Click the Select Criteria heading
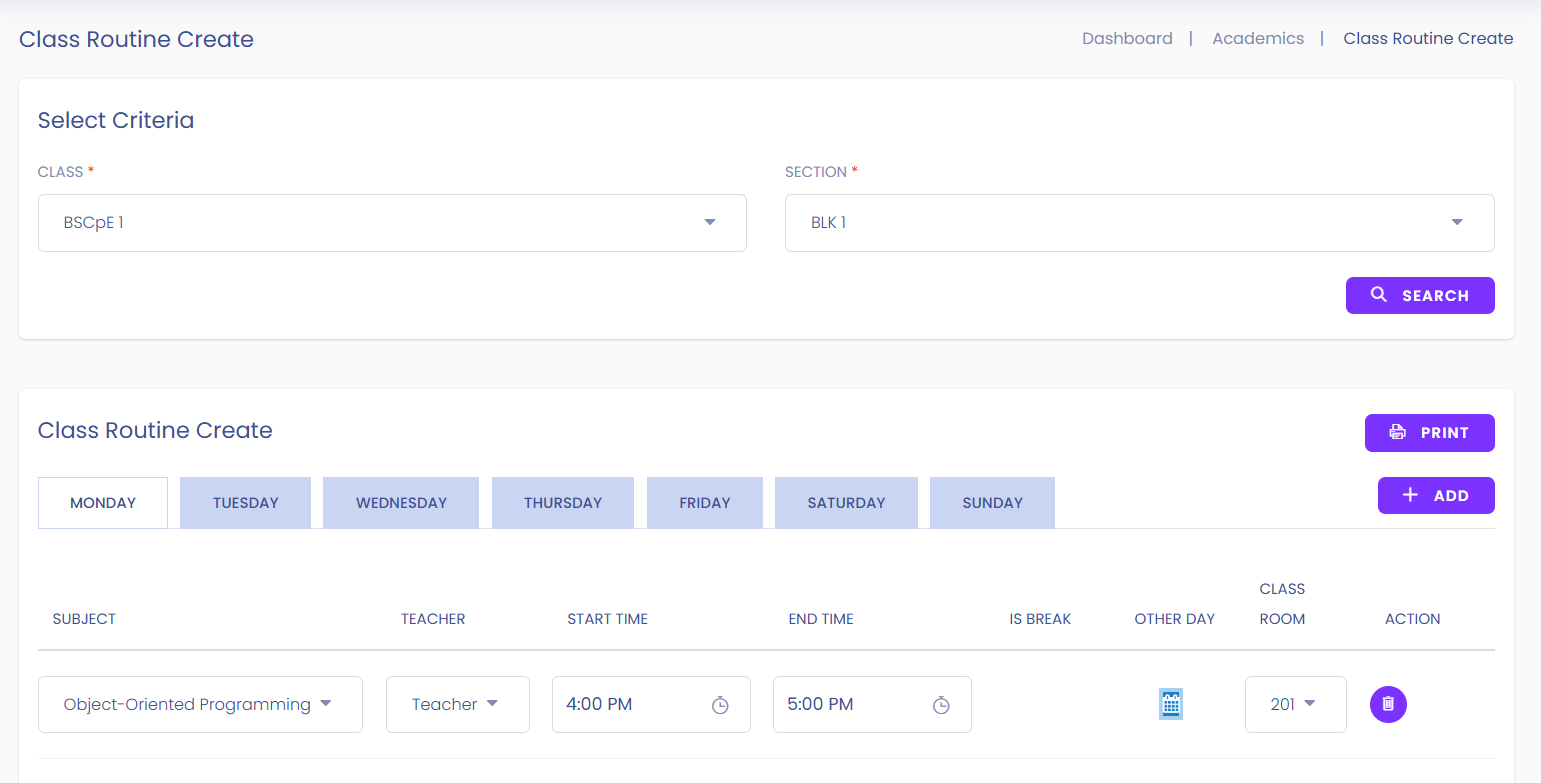Screen dimensions: 1541x783 click(x=116, y=120)
